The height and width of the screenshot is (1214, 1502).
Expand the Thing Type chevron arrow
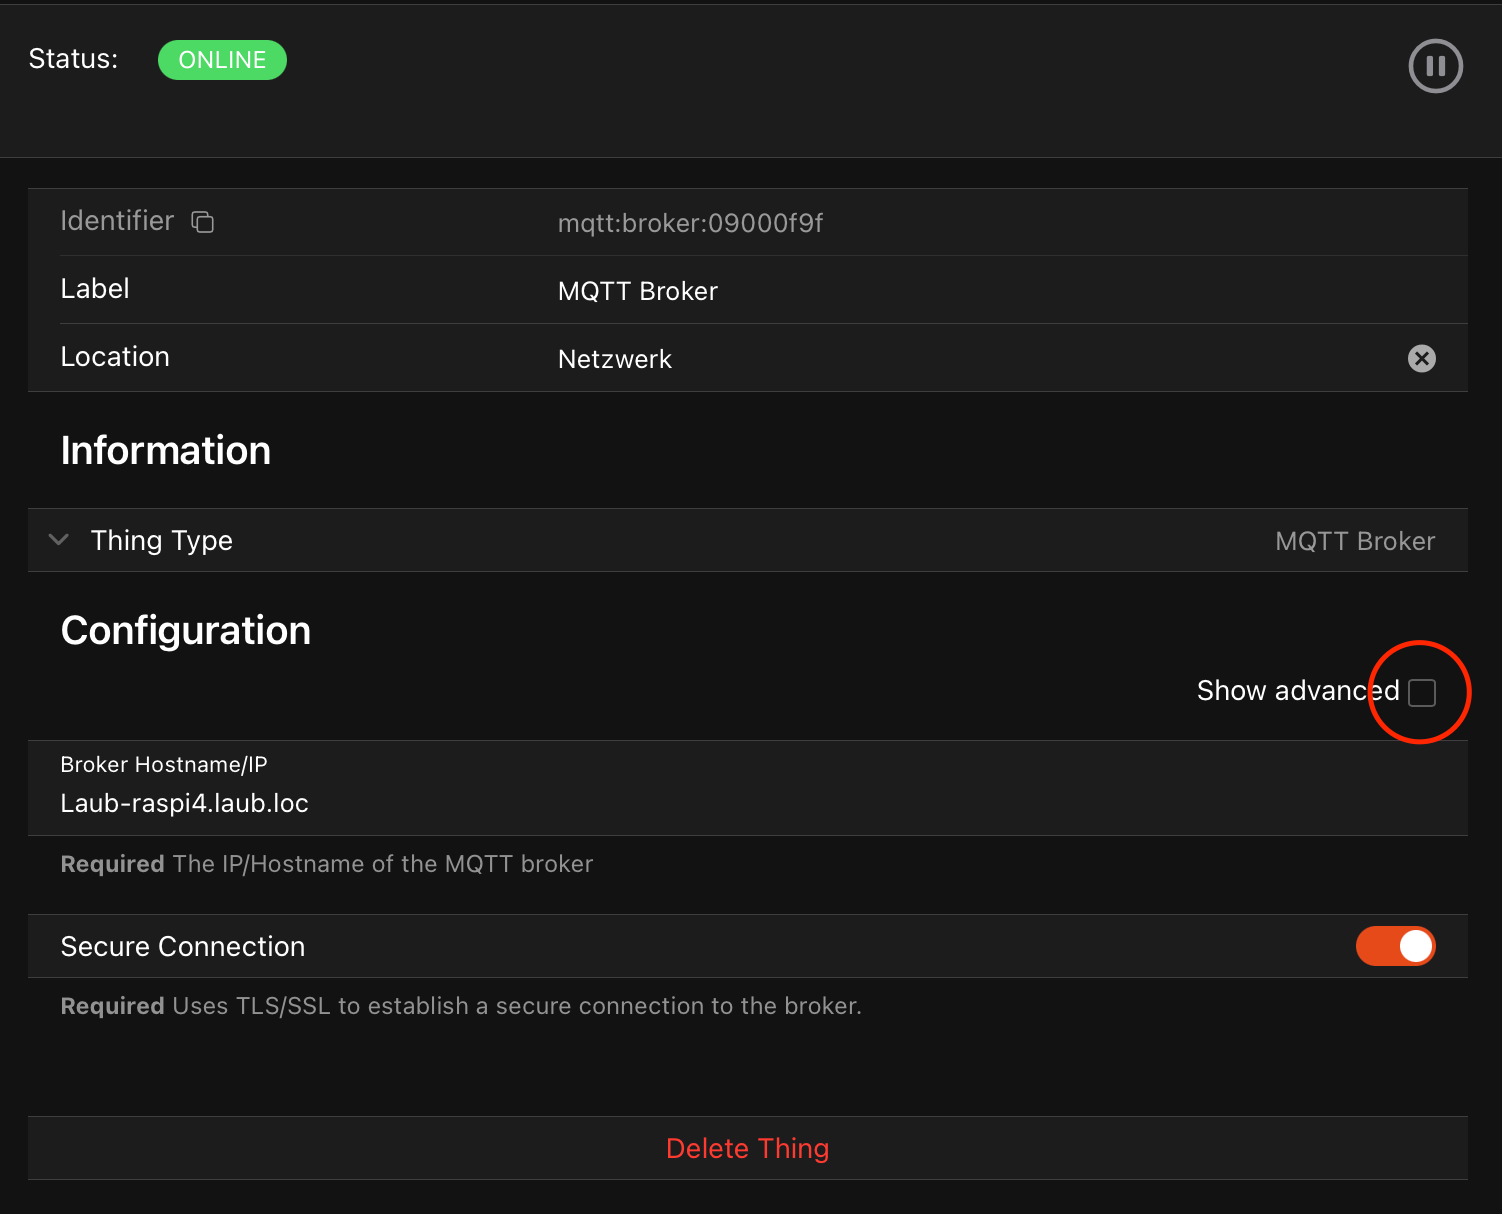click(x=59, y=540)
